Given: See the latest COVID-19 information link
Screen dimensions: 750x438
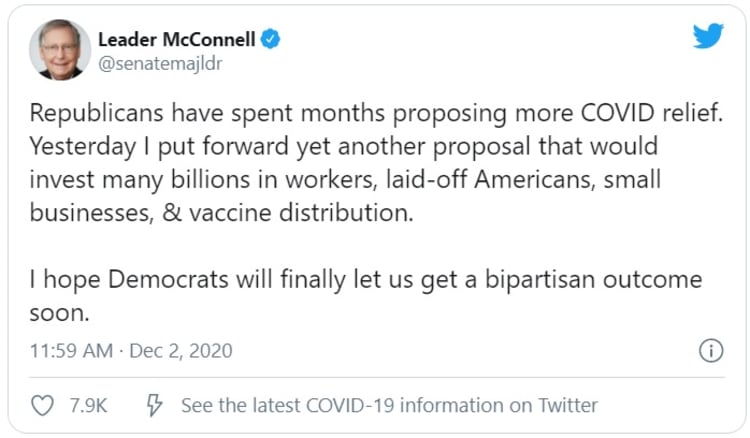Looking at the screenshot, I should [388, 406].
